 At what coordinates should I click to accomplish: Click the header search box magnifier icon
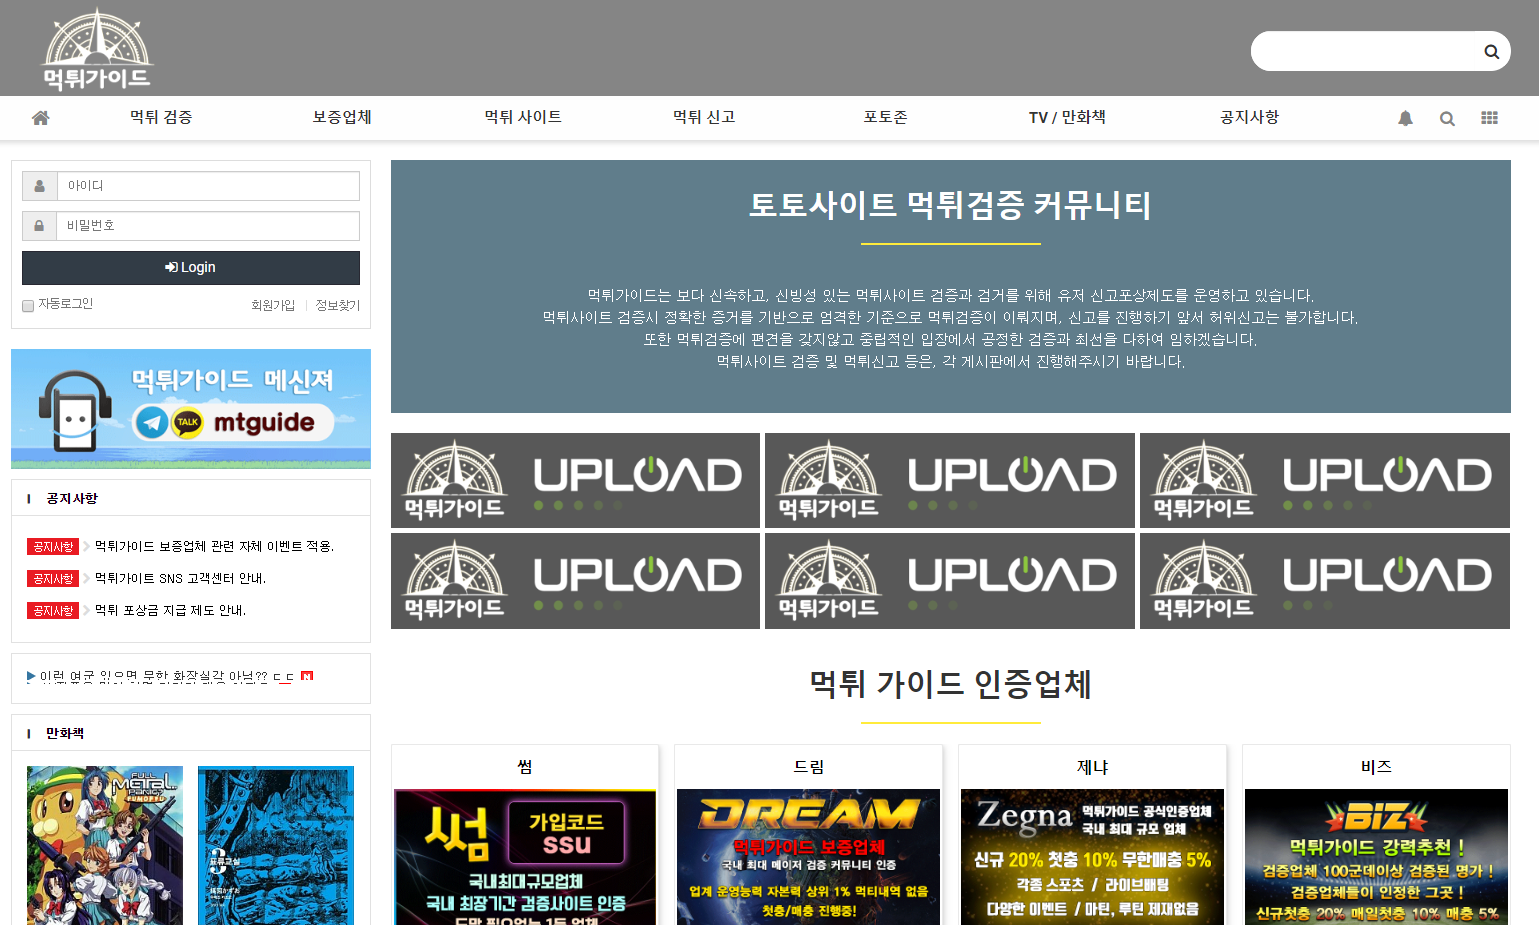tap(1491, 52)
